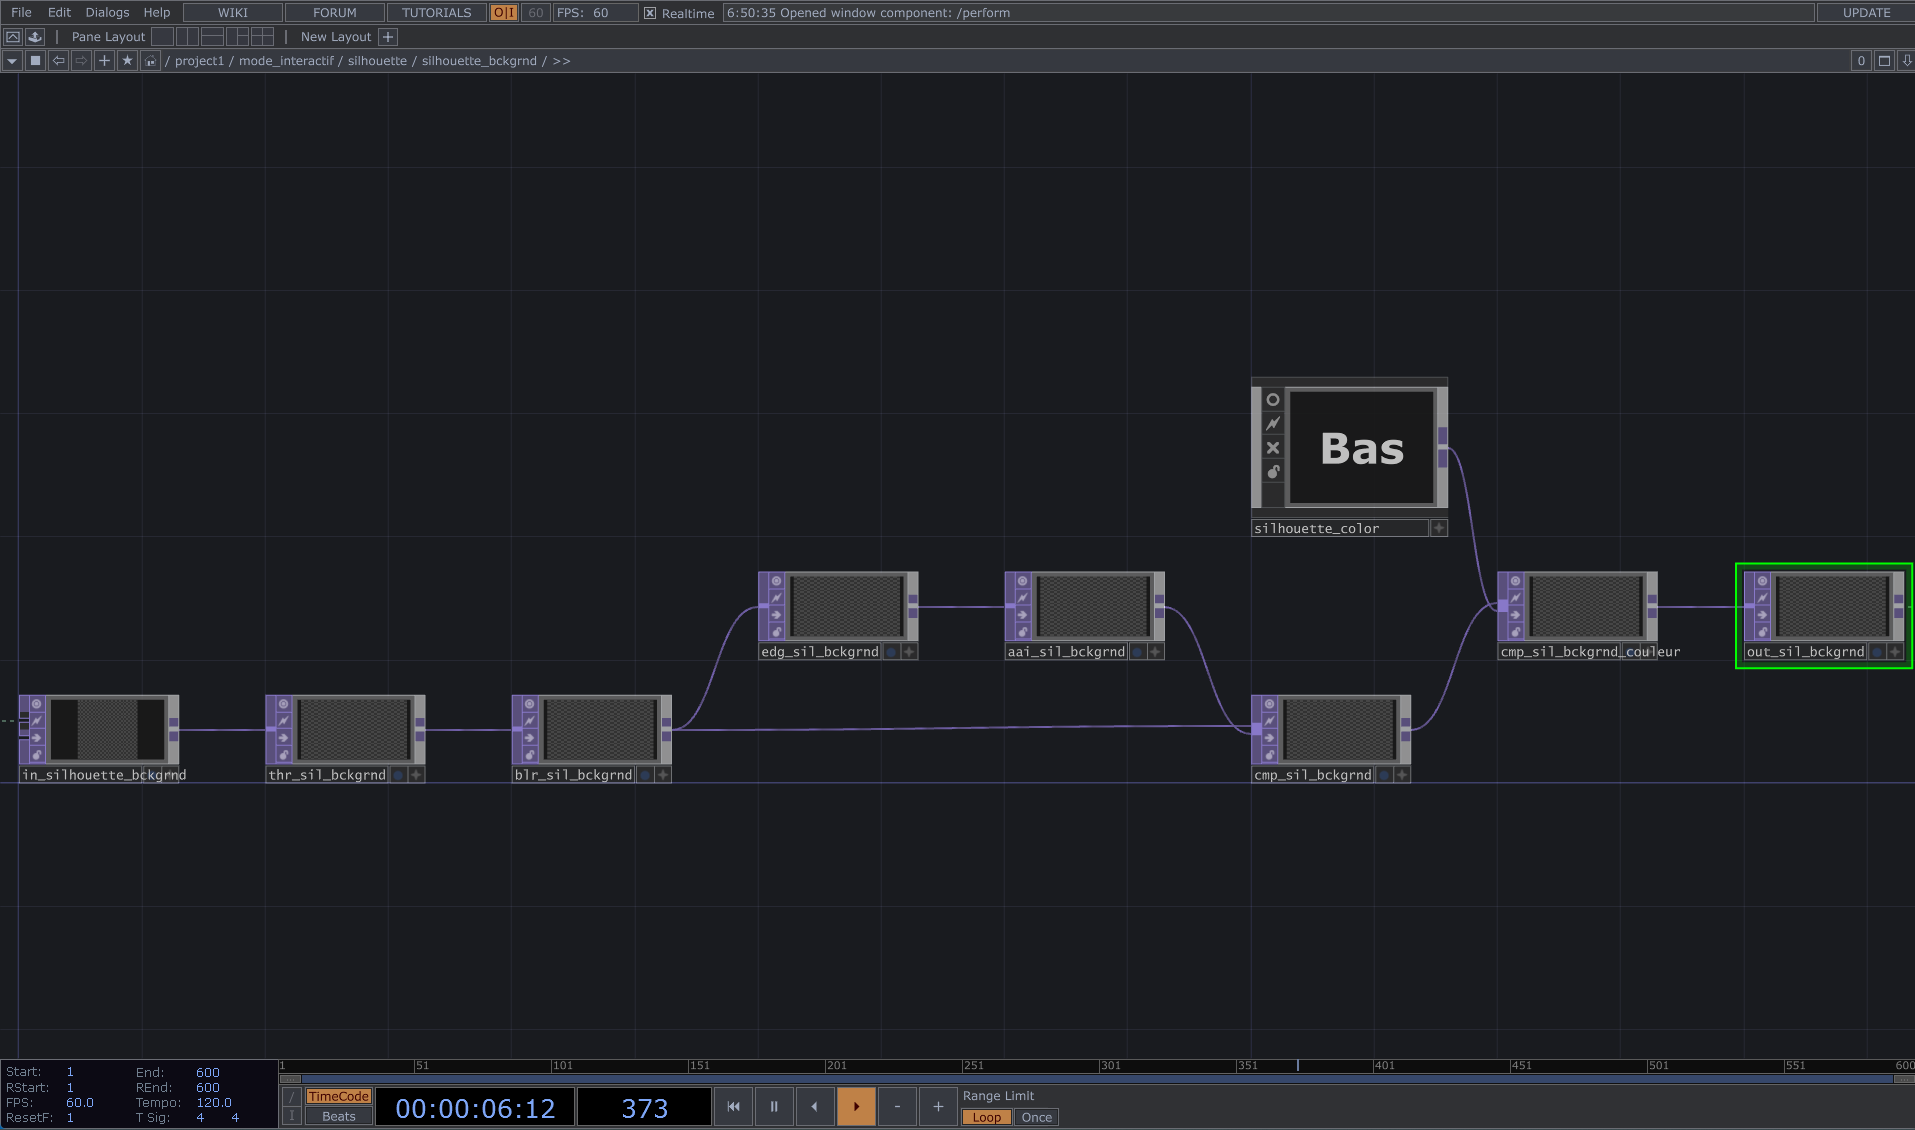
Task: Maximize the pane using the top-left icon
Action: [x=12, y=36]
